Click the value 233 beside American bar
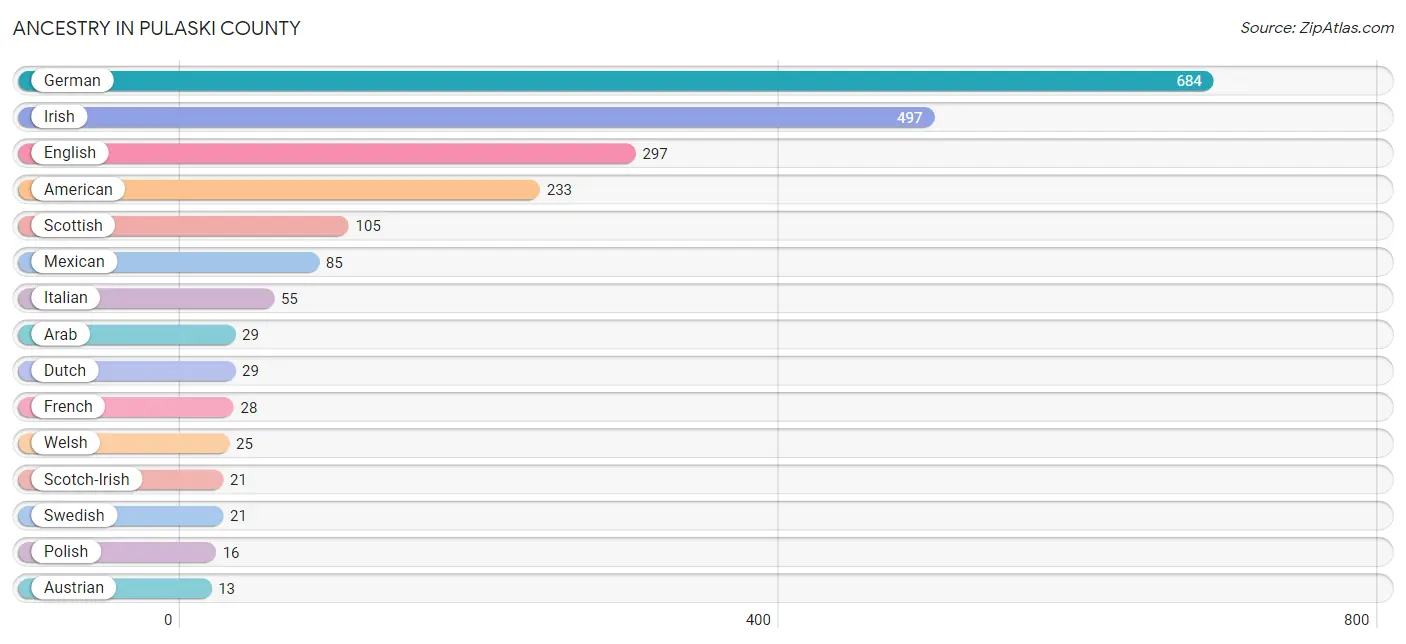This screenshot has height=644, width=1406. (559, 190)
